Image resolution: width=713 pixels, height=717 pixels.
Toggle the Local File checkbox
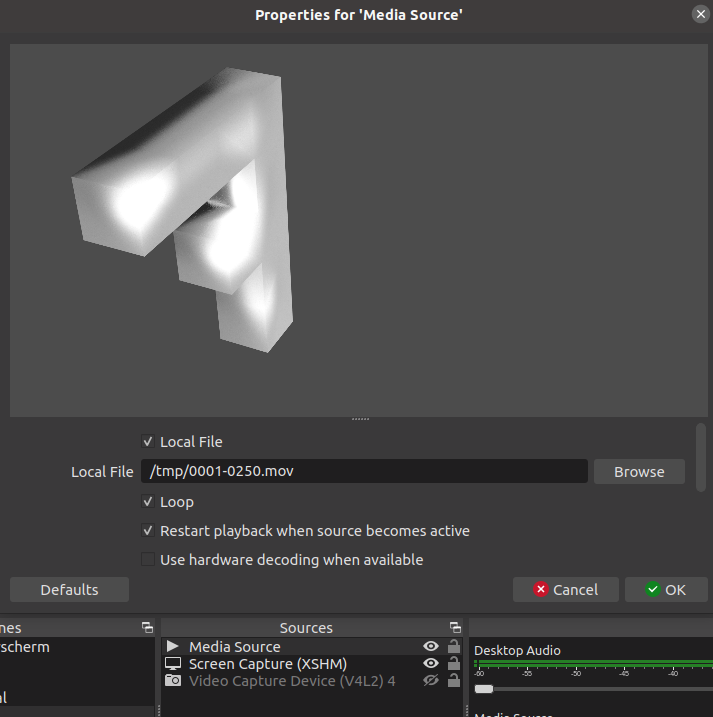(x=148, y=442)
